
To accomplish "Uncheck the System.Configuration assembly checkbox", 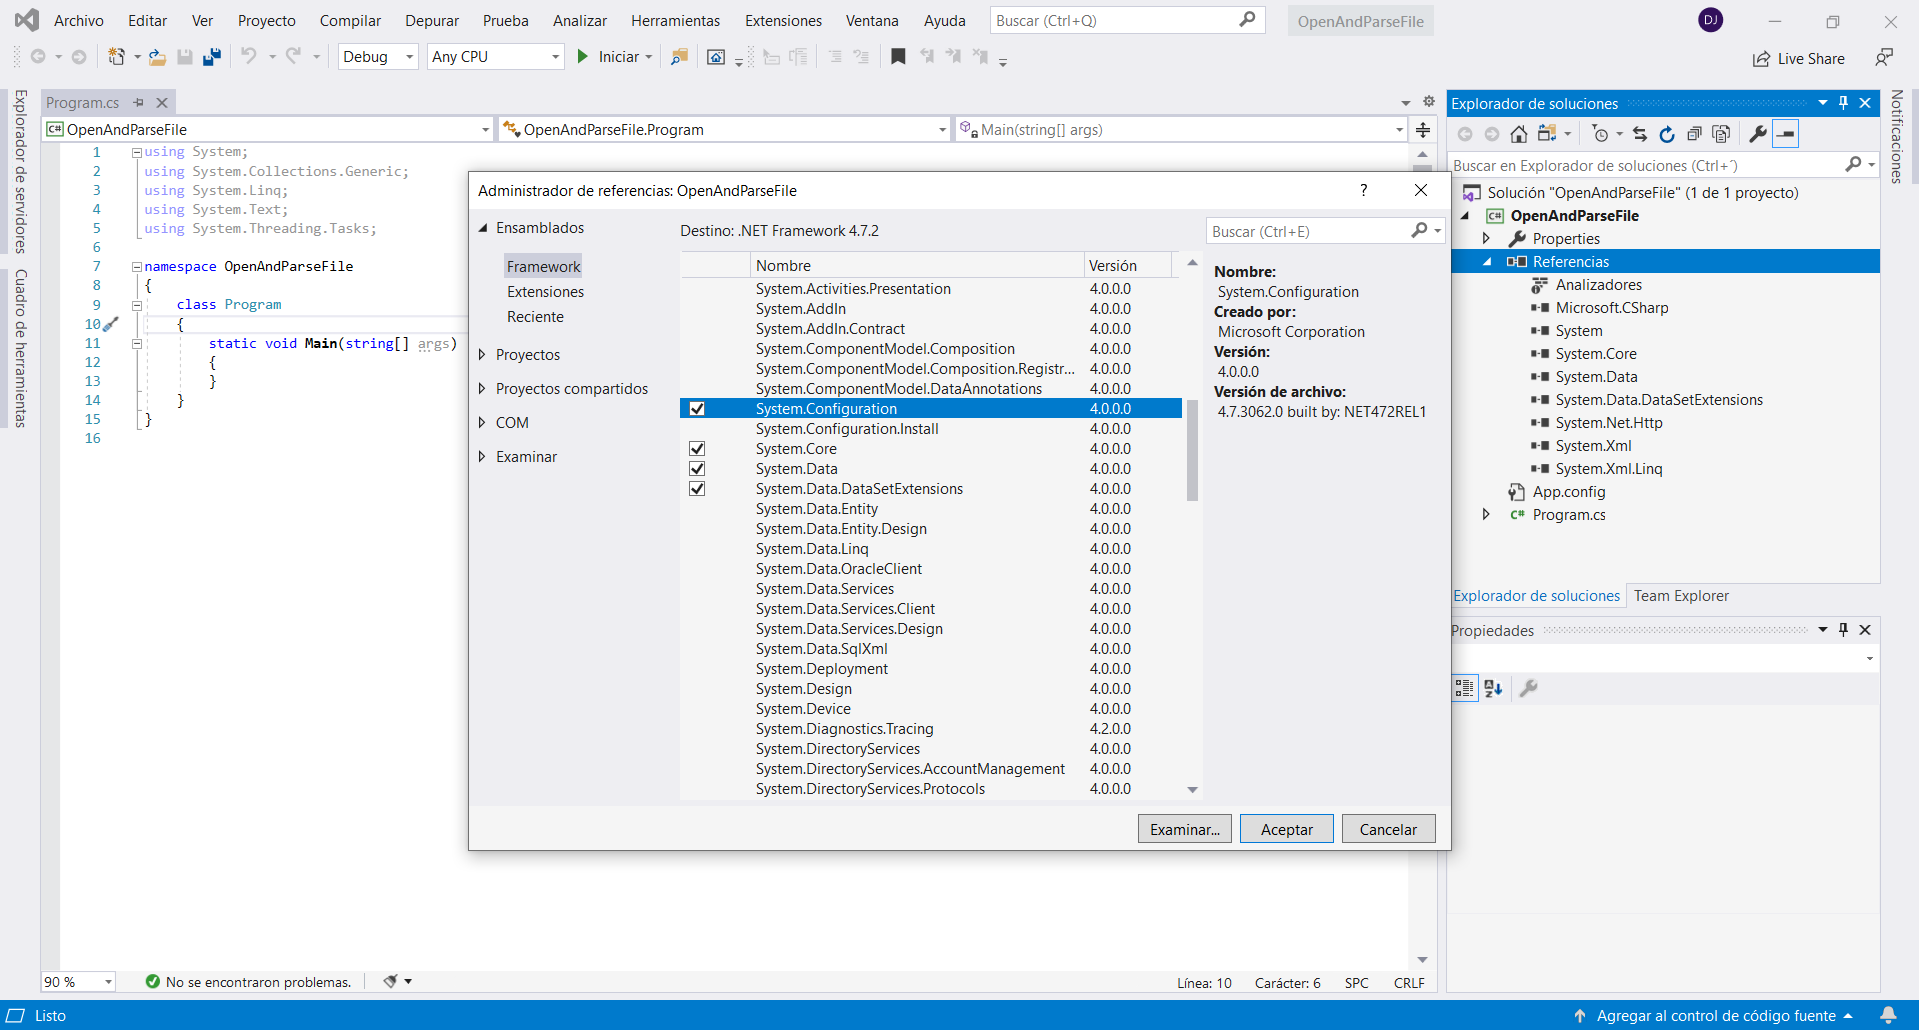I will [697, 409].
